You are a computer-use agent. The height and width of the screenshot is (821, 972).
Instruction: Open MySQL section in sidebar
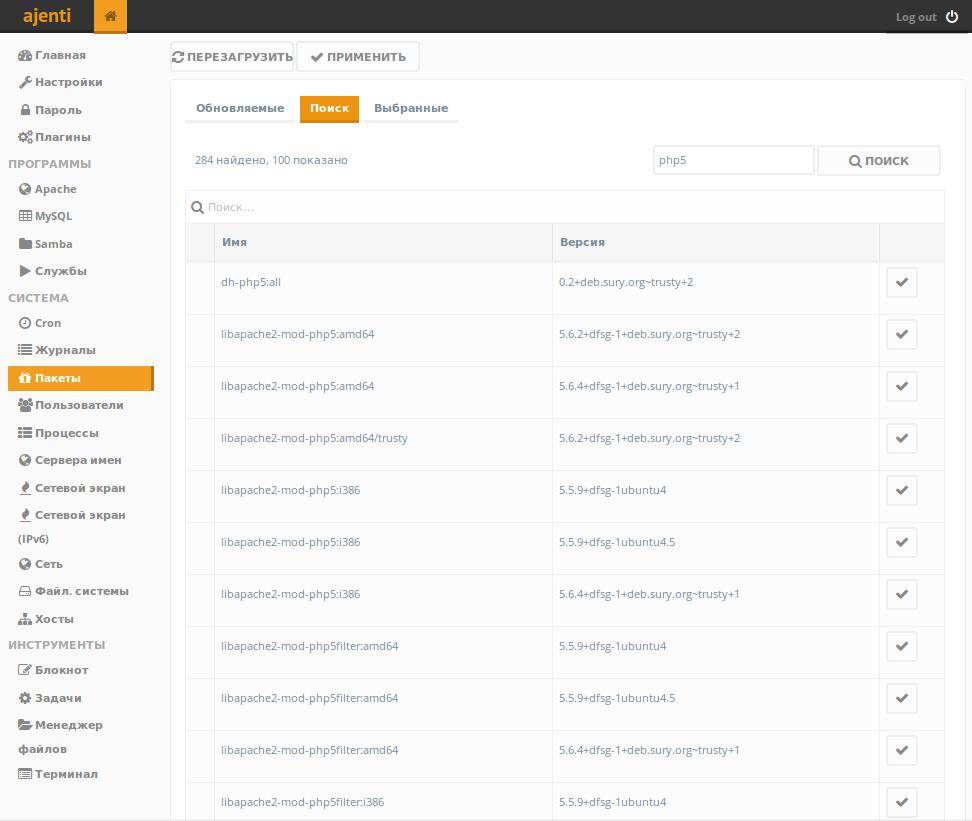pyautogui.click(x=53, y=216)
